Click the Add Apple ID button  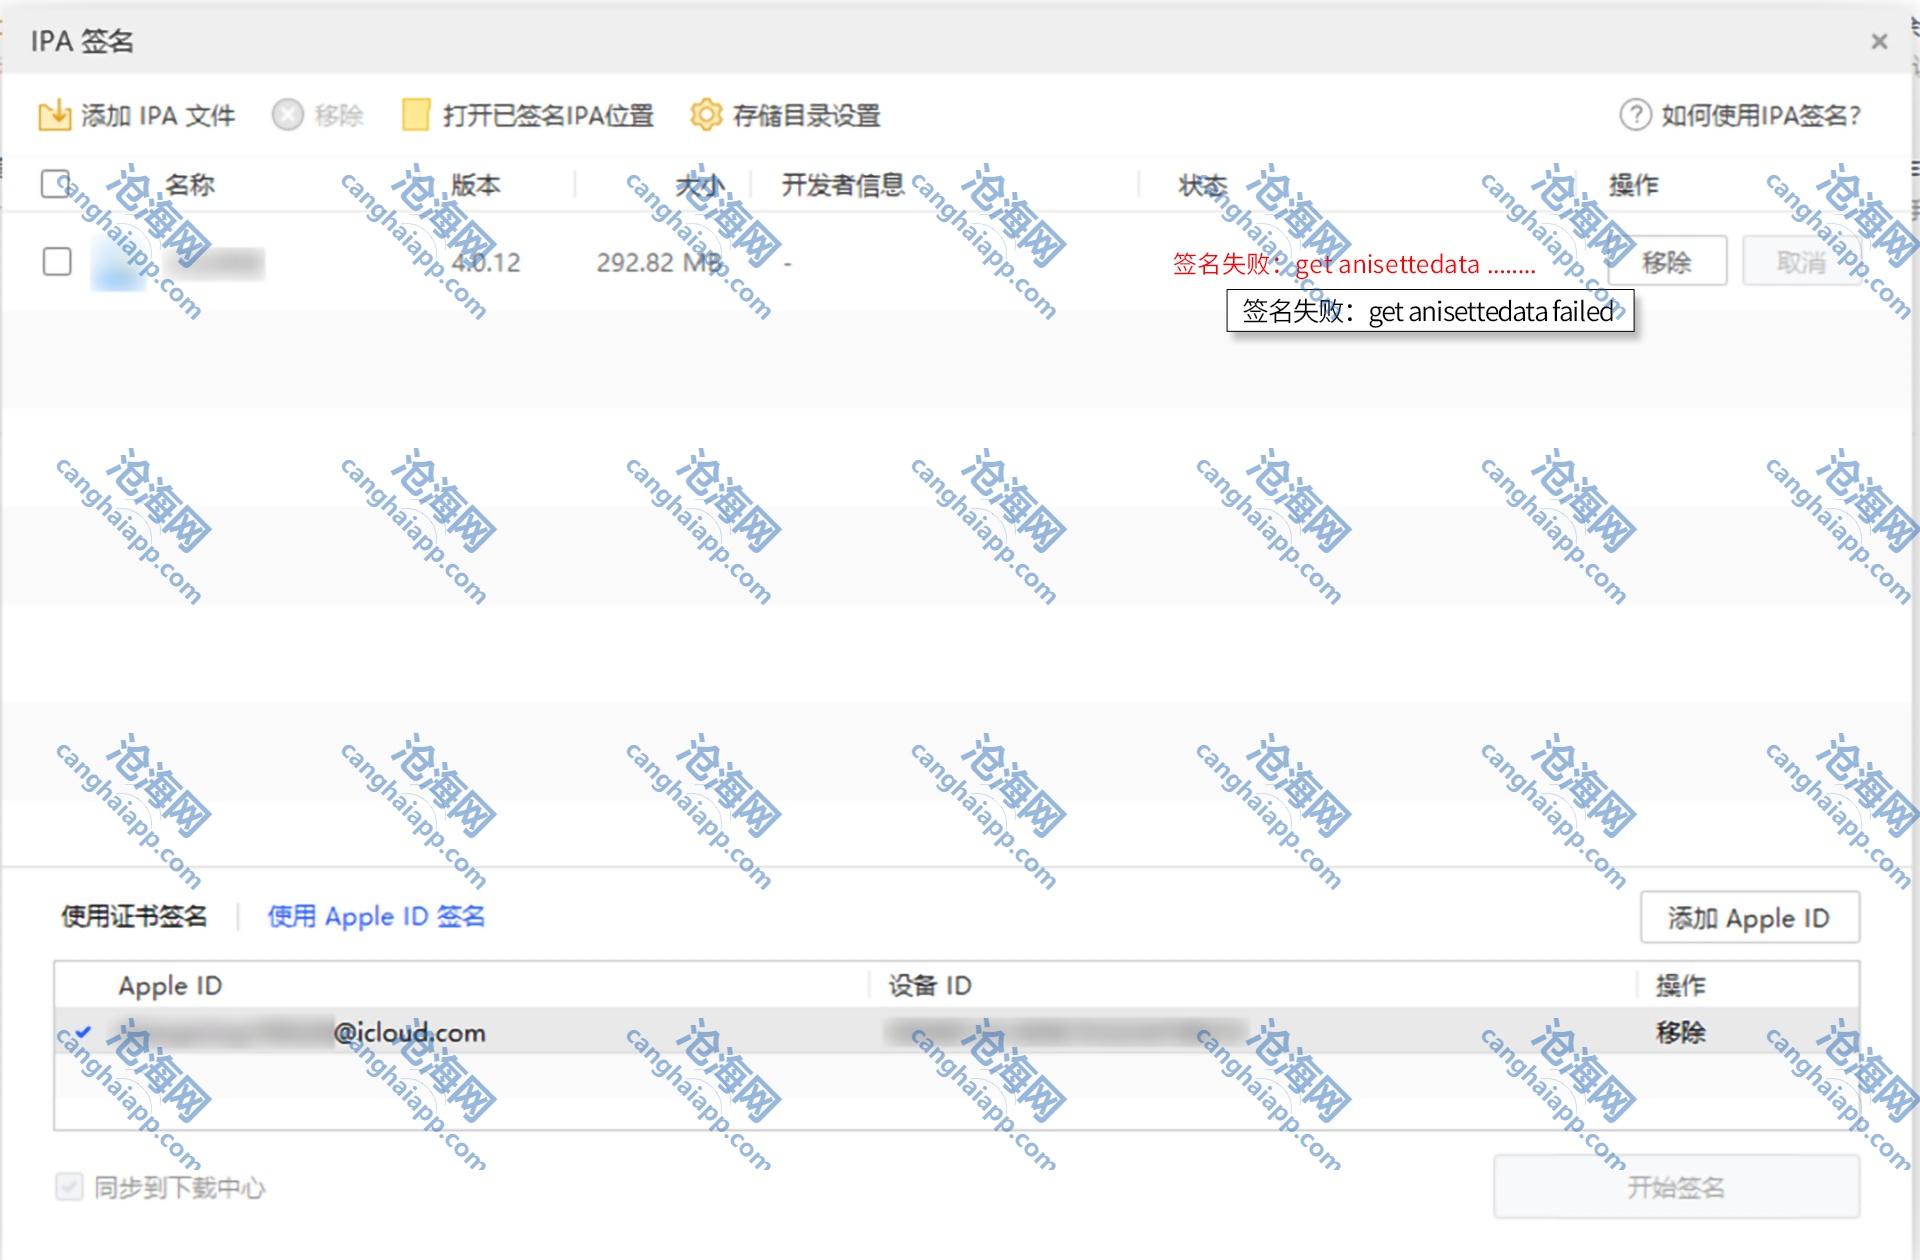tap(1749, 917)
